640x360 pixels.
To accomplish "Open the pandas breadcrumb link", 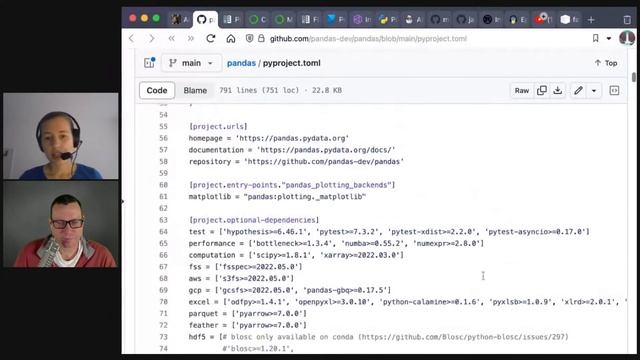I will point(241,63).
